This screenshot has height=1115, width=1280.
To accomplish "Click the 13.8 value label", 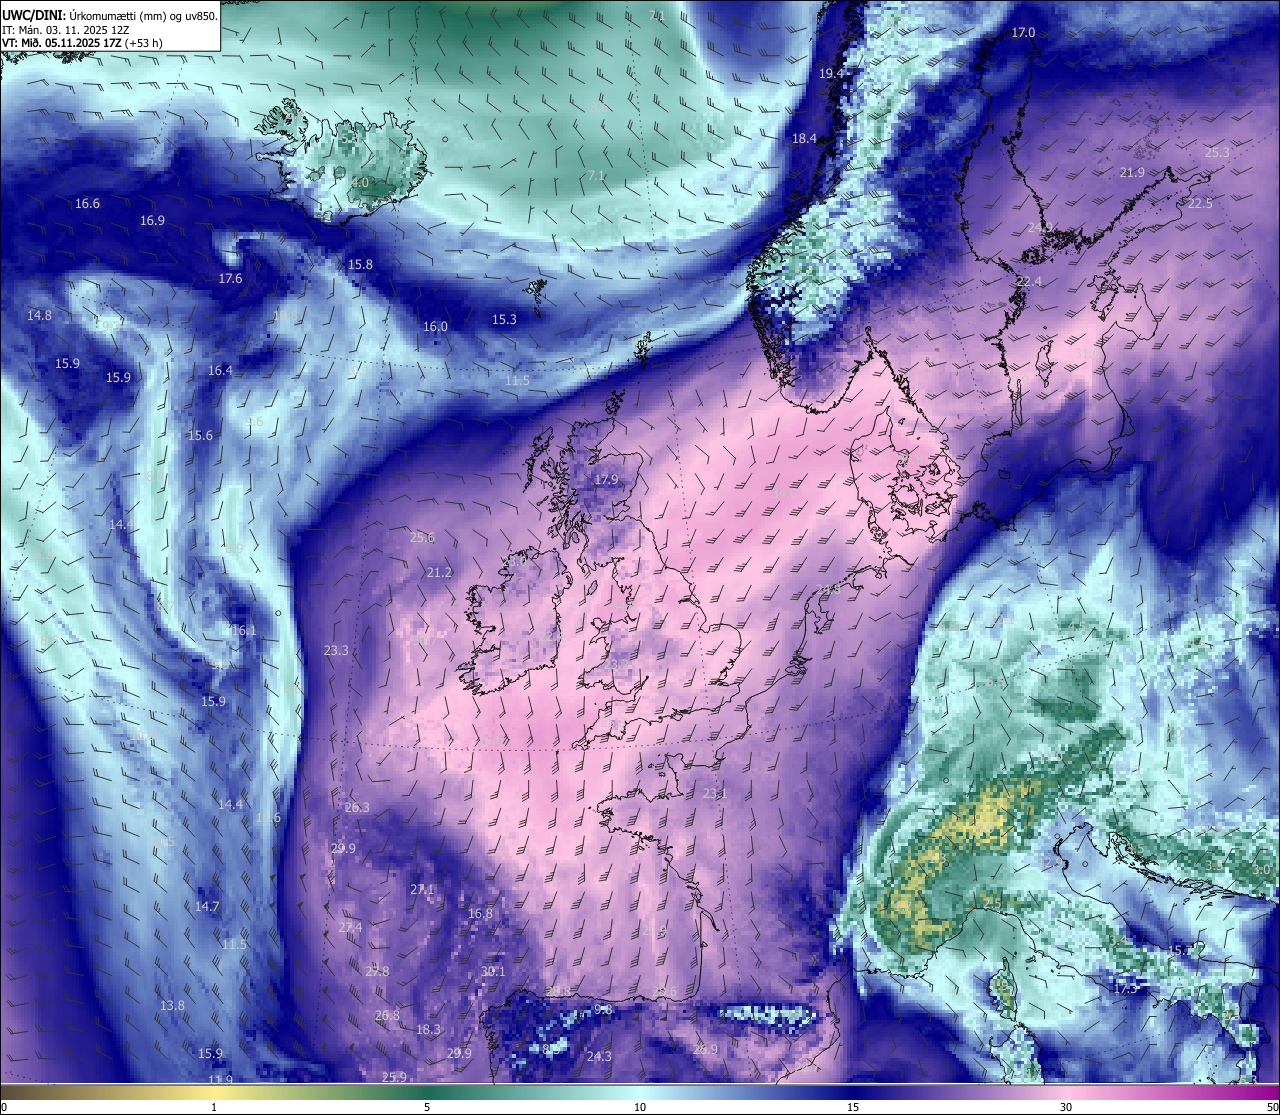I will (x=172, y=1006).
